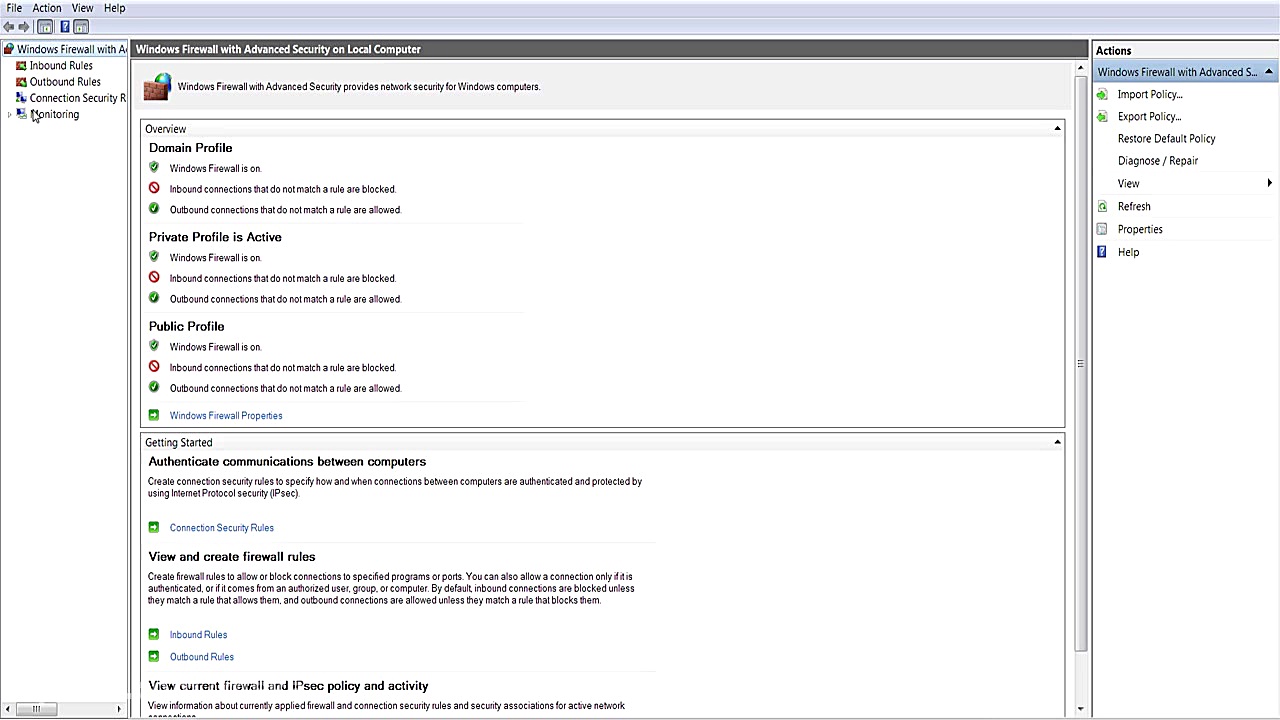Click green arrow beside Outbound Rules link
Screen dimensions: 1280x720
[153, 656]
